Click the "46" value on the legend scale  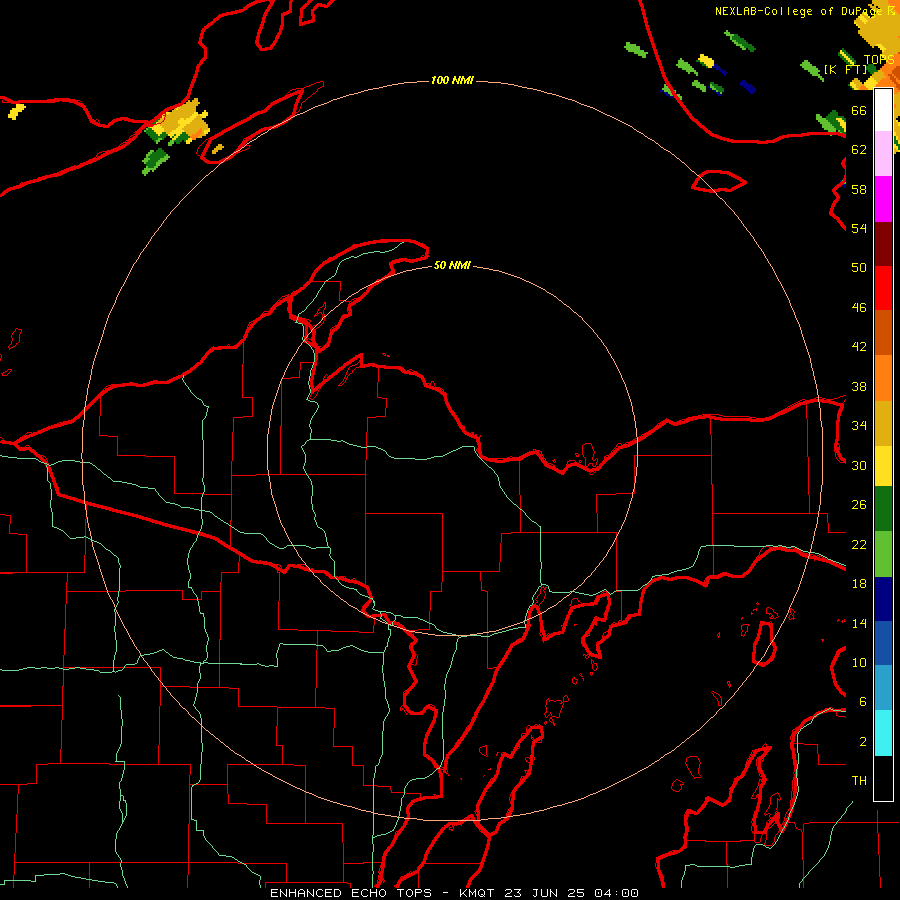859,308
